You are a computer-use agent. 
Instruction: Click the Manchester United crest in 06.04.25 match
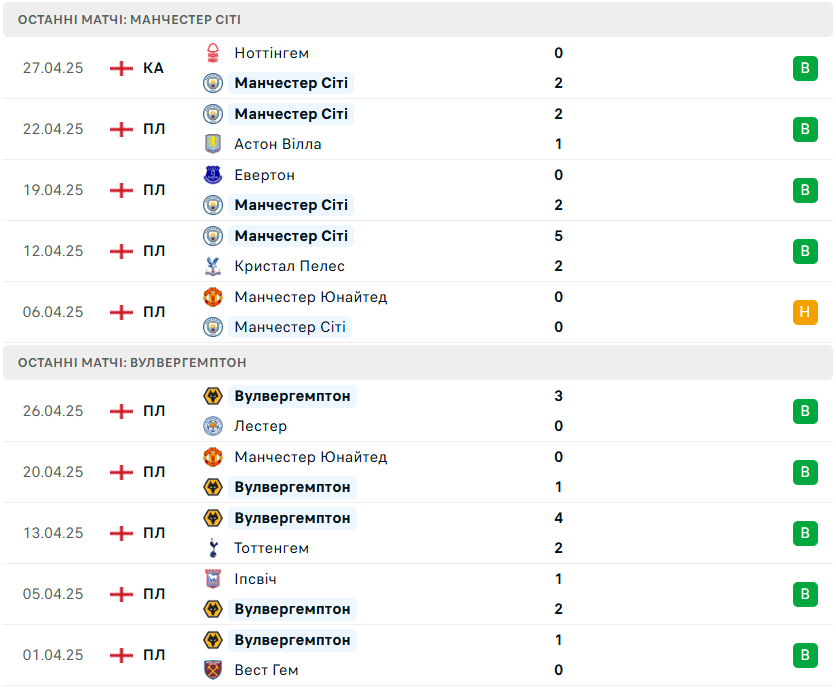coord(213,297)
